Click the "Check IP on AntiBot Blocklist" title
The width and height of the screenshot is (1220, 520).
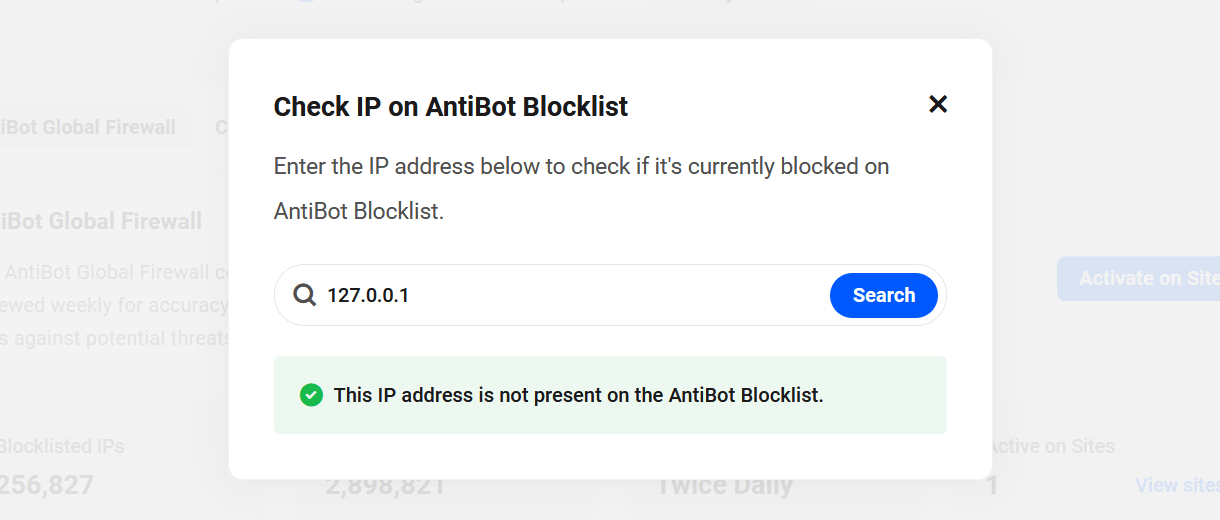coord(451,106)
